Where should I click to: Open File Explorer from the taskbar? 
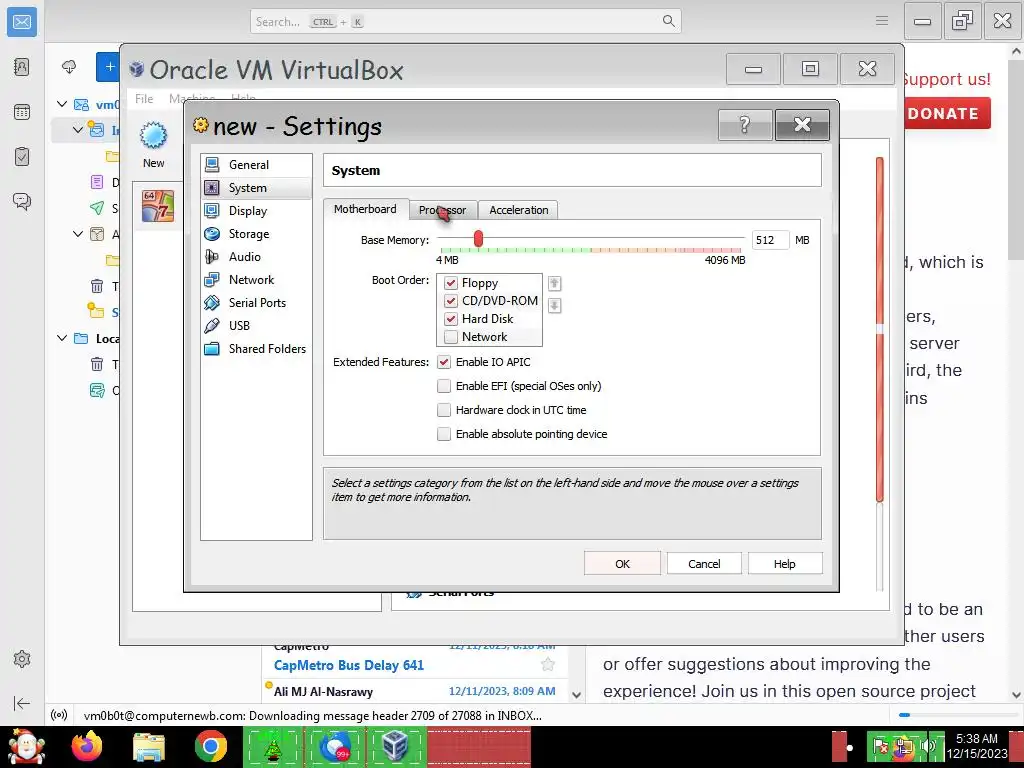tap(149, 746)
